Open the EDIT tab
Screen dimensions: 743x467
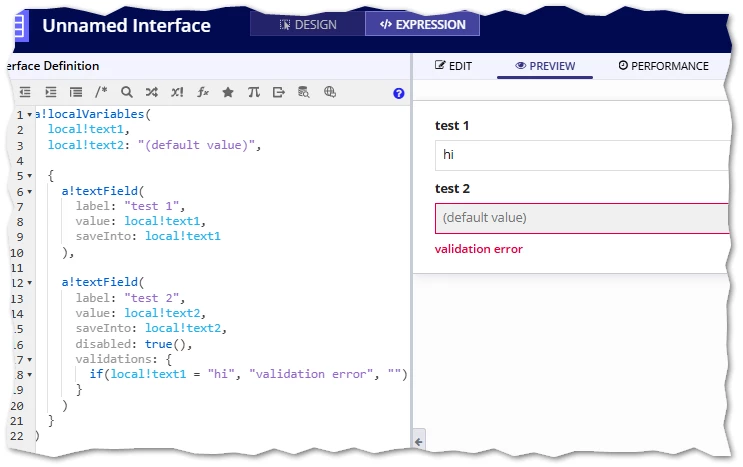click(453, 66)
